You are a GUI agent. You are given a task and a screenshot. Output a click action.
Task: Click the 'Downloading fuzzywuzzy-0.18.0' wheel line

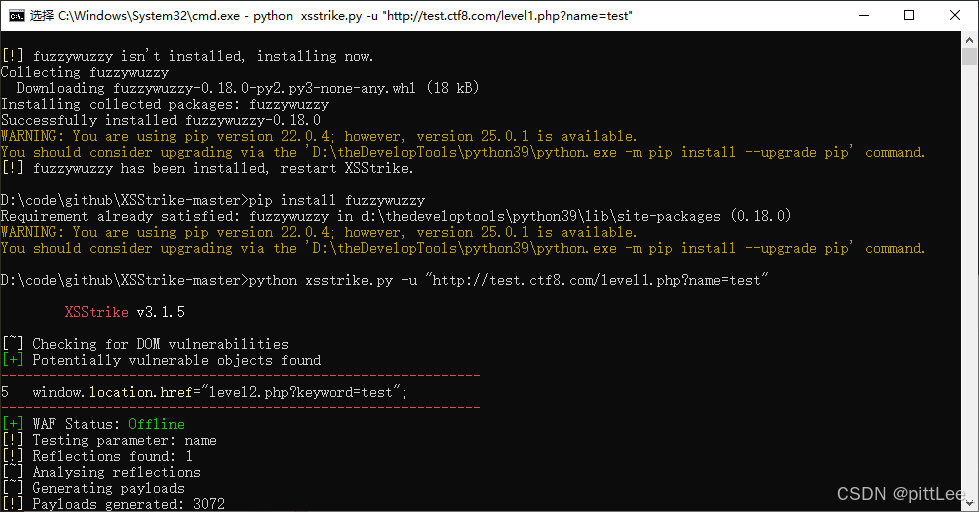pos(248,88)
